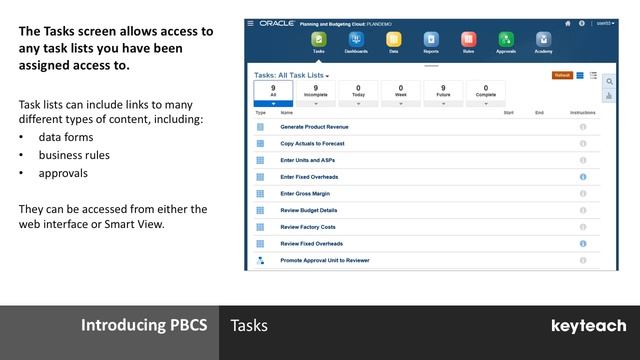Click the Instructions column header
This screenshot has width=640, height=360.
[x=582, y=113]
